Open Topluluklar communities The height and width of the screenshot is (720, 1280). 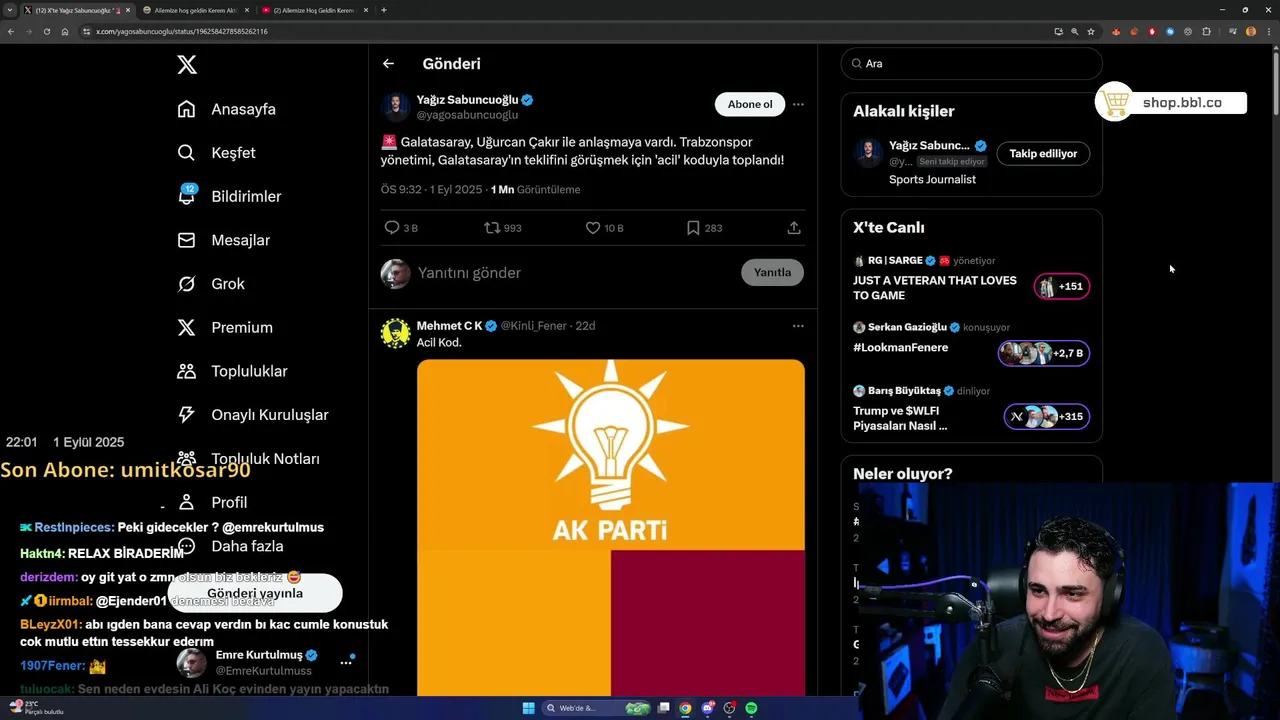coord(232,371)
